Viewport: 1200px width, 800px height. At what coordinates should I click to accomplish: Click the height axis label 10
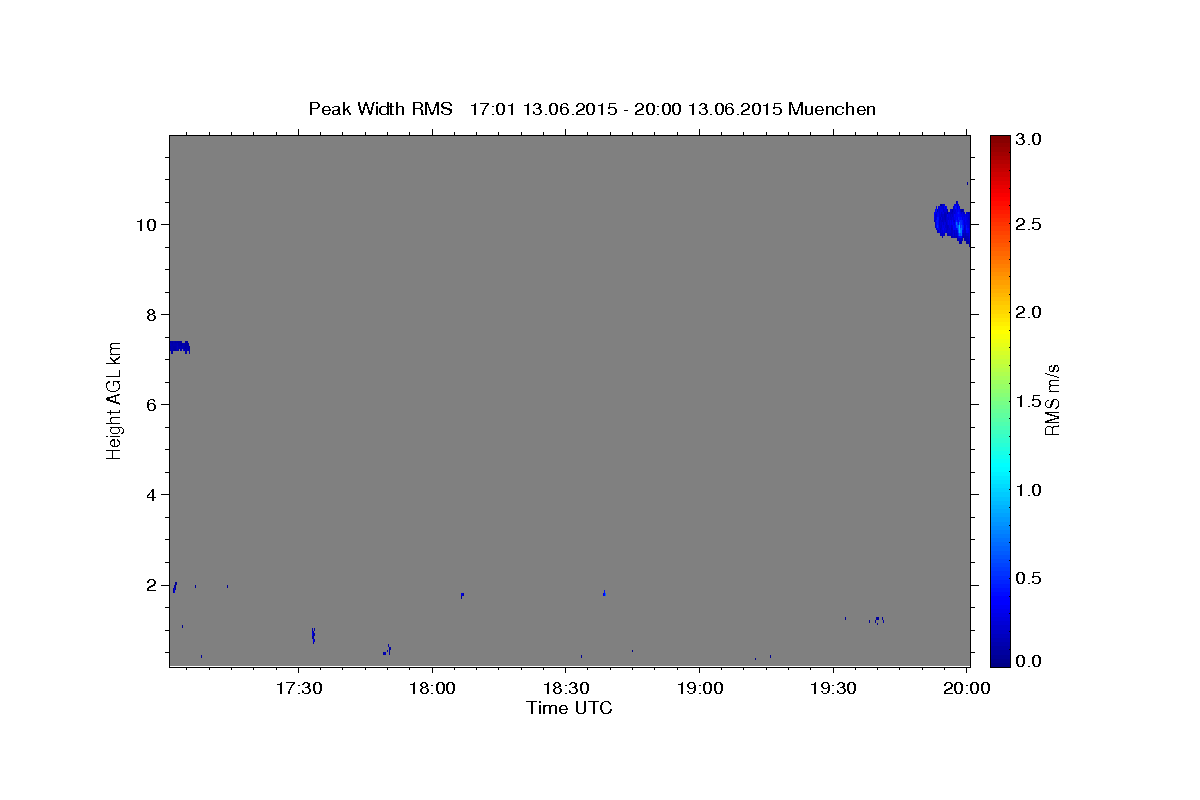tap(149, 224)
